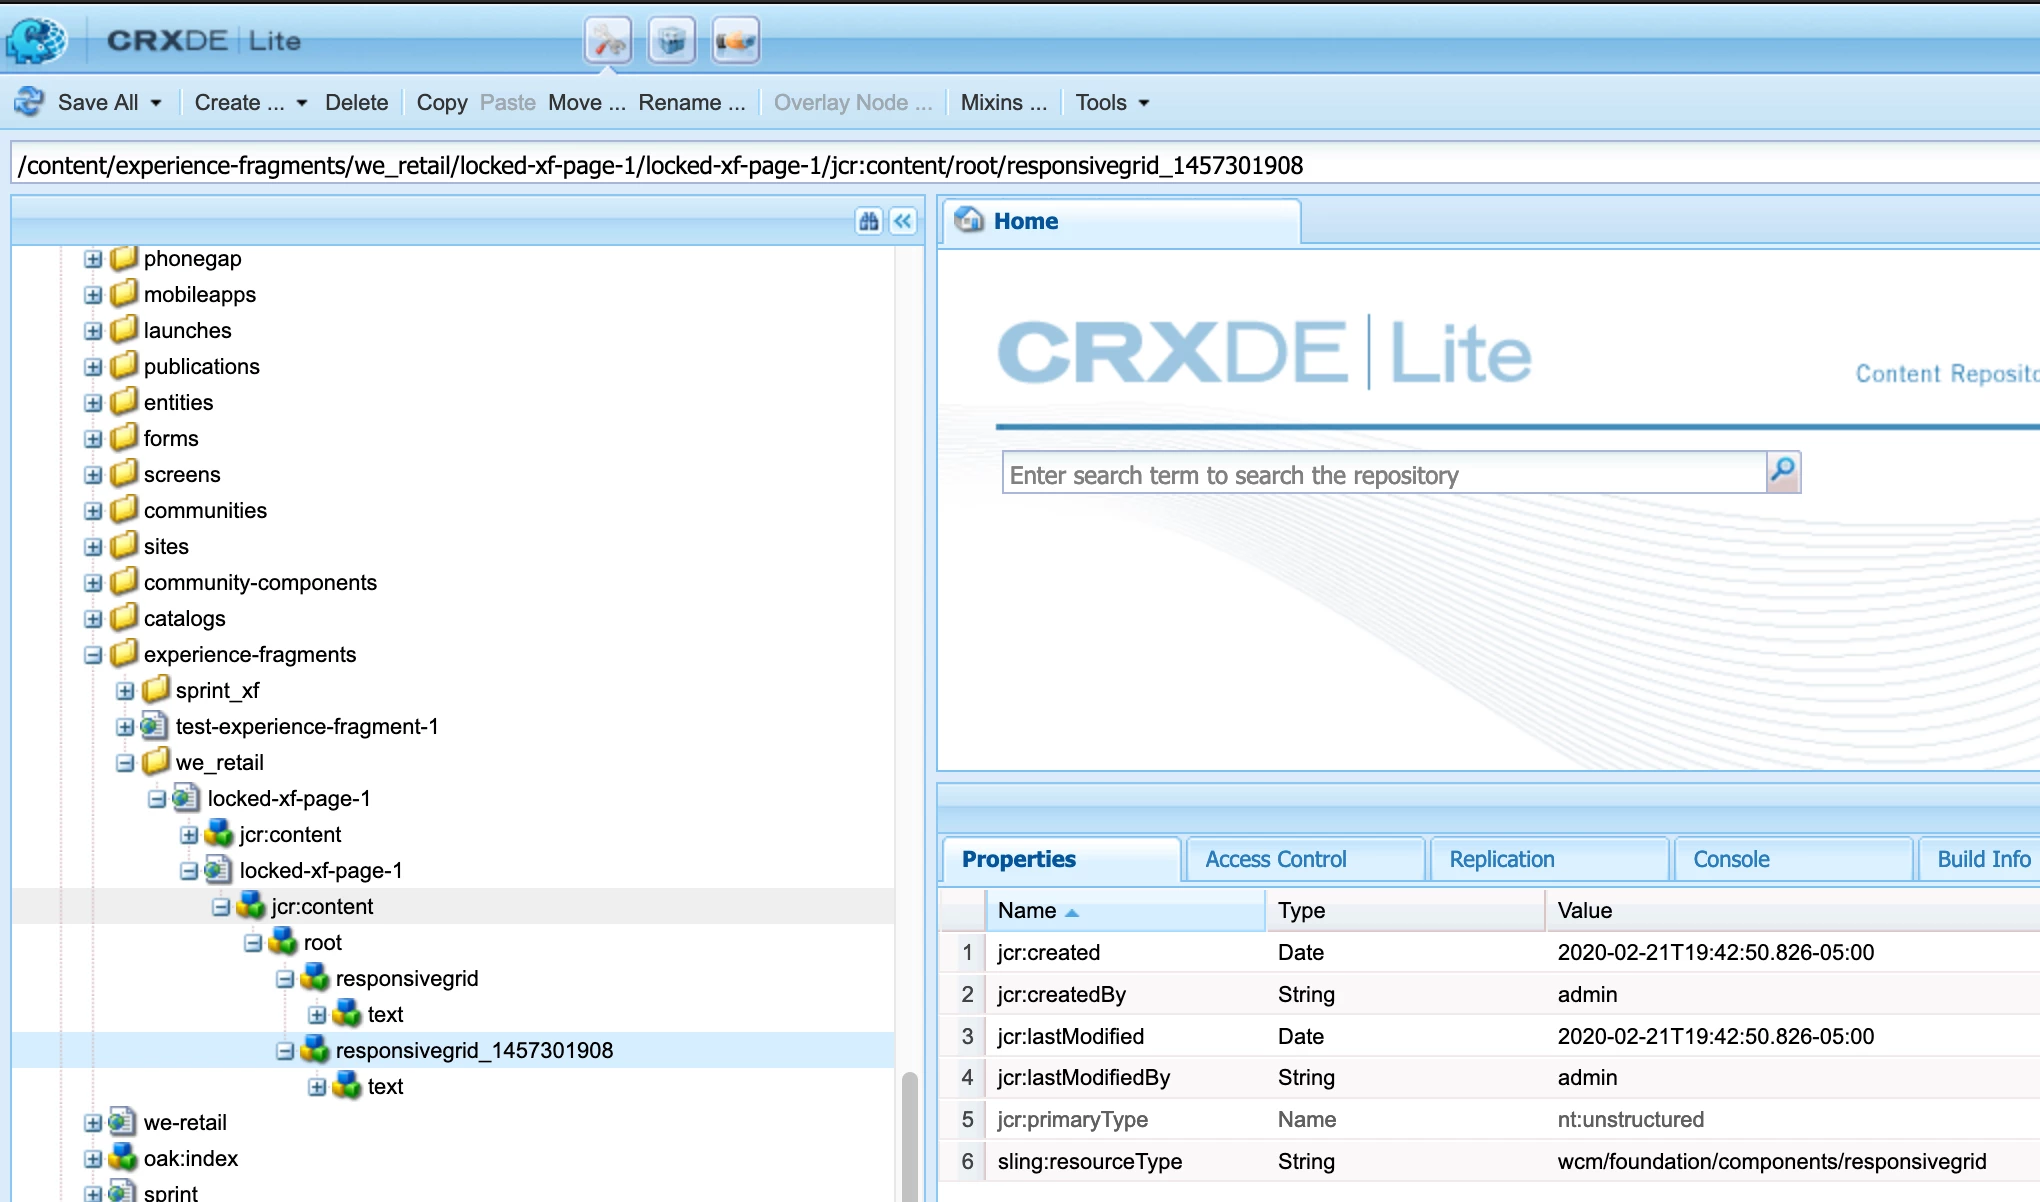Click the Delete button in toolbar
Image resolution: width=2040 pixels, height=1202 pixels.
click(x=356, y=103)
